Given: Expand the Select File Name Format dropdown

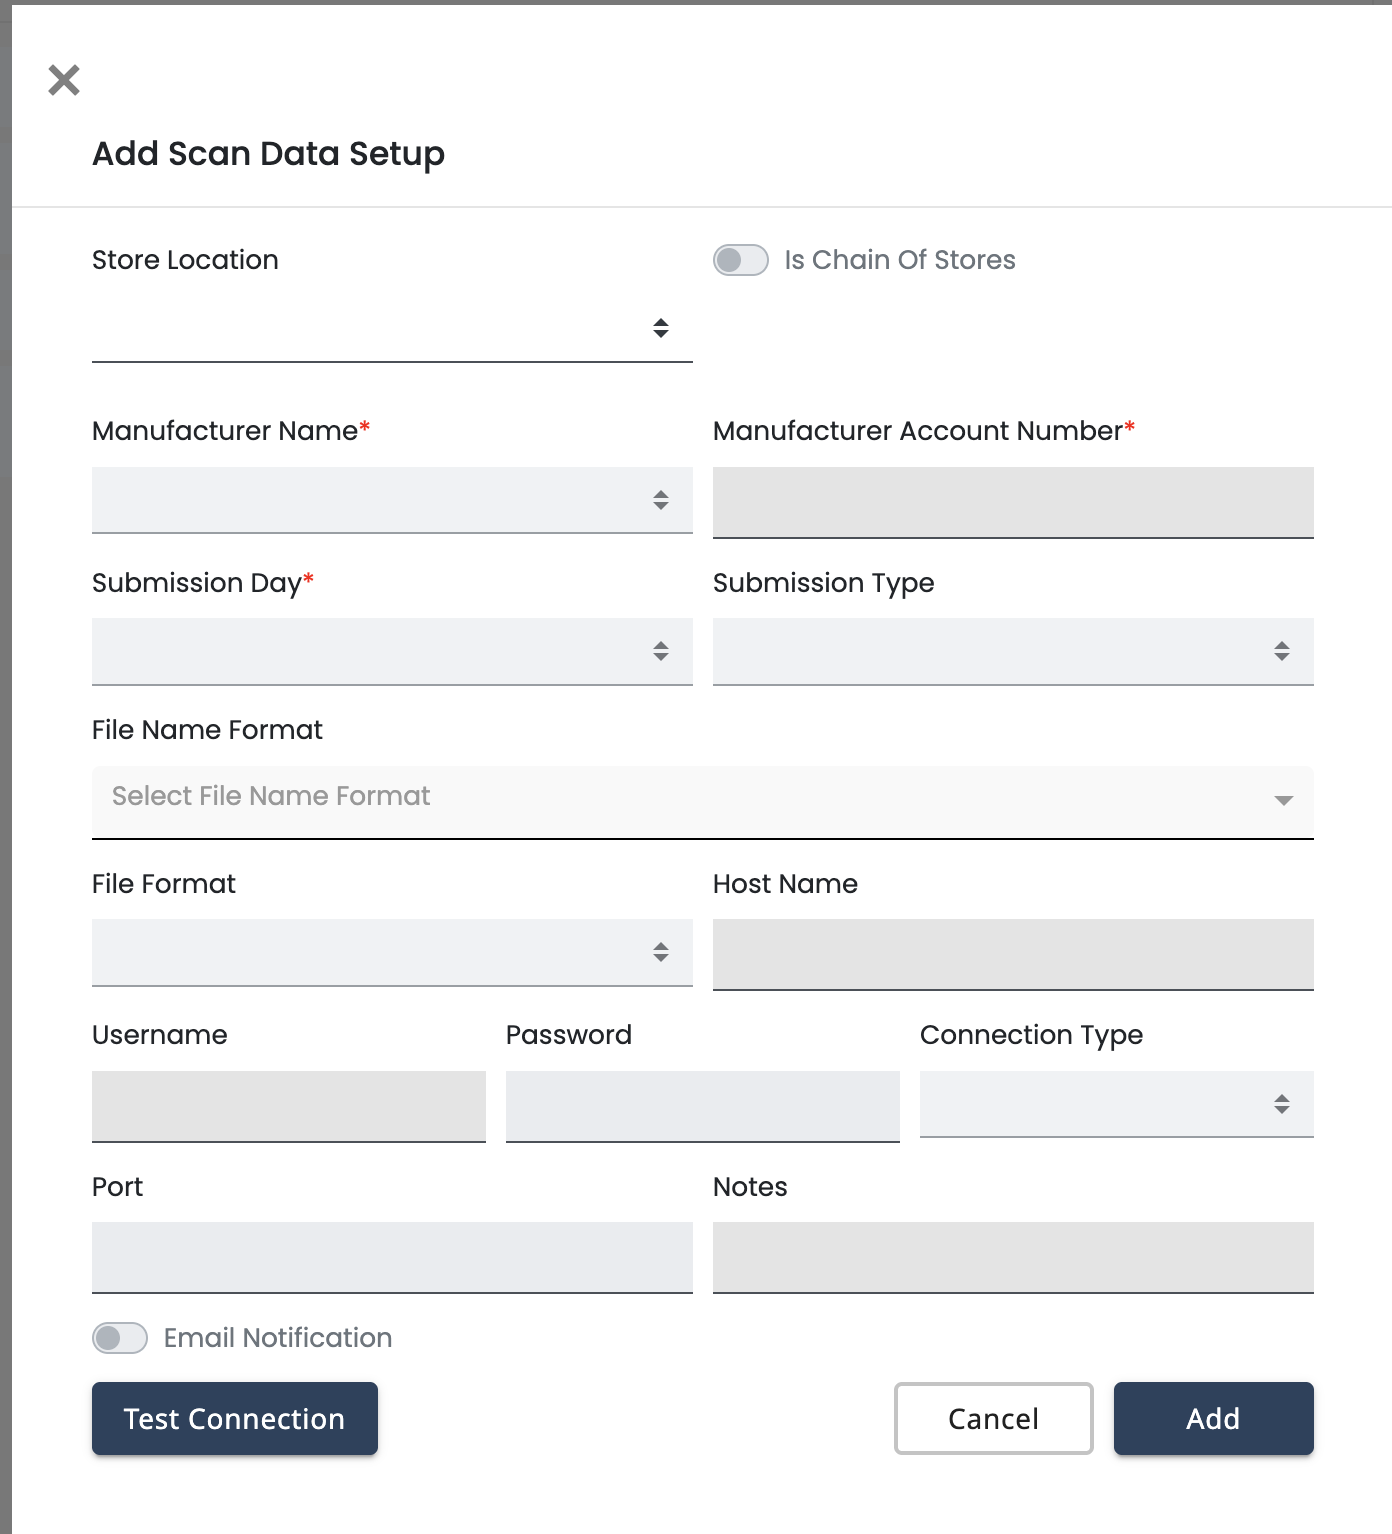Looking at the screenshot, I should [680, 797].
